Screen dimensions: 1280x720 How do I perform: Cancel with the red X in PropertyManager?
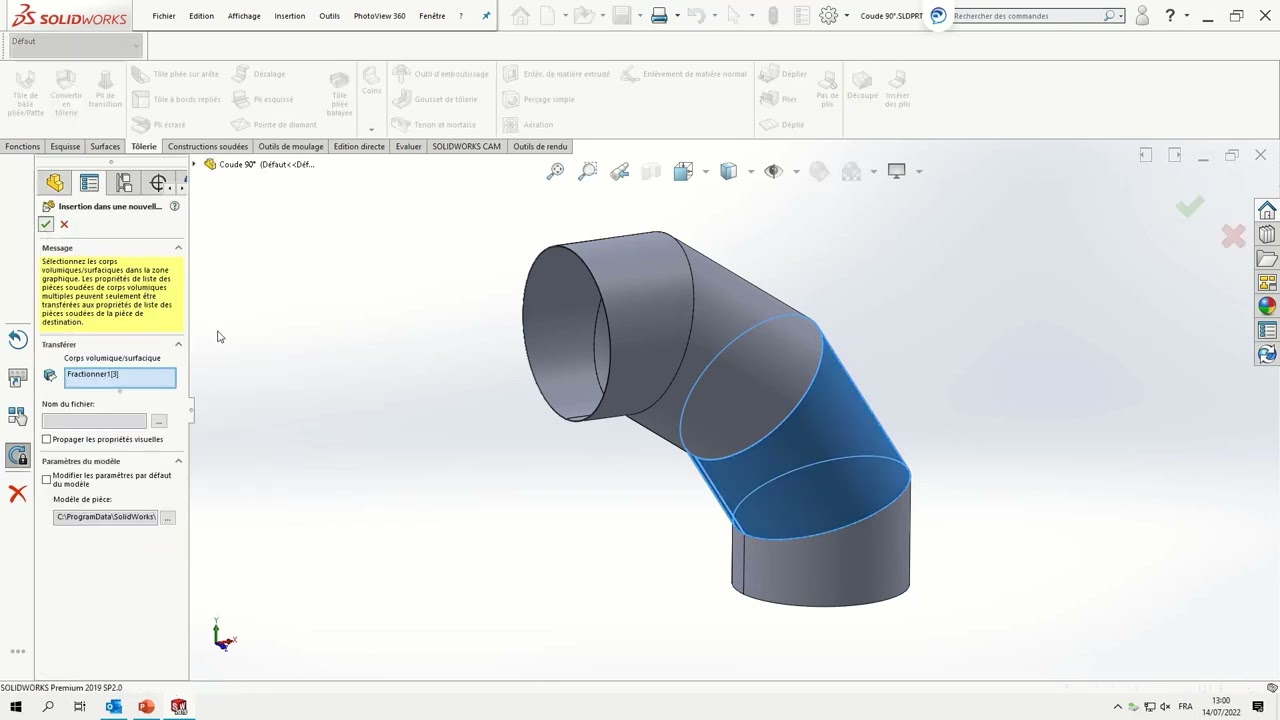(64, 224)
